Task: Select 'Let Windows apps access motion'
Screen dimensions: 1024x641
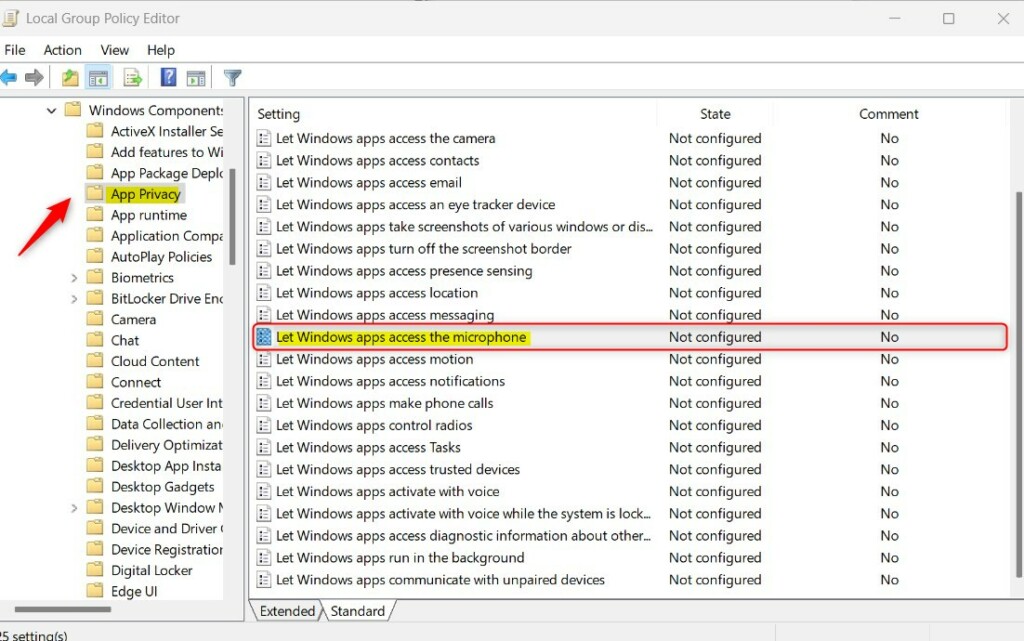Action: pyautogui.click(x=374, y=359)
